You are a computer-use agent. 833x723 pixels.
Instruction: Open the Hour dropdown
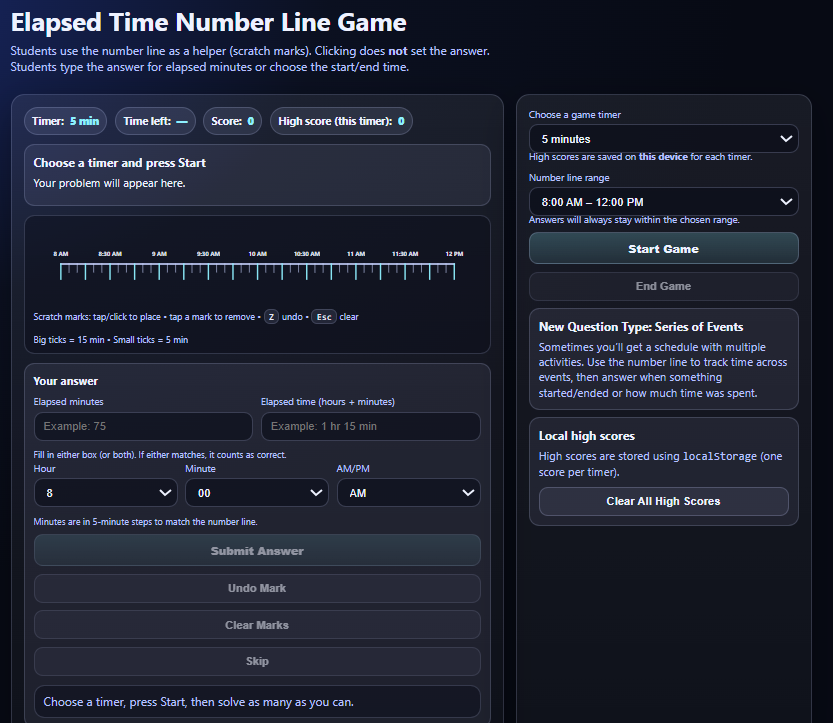[105, 493]
